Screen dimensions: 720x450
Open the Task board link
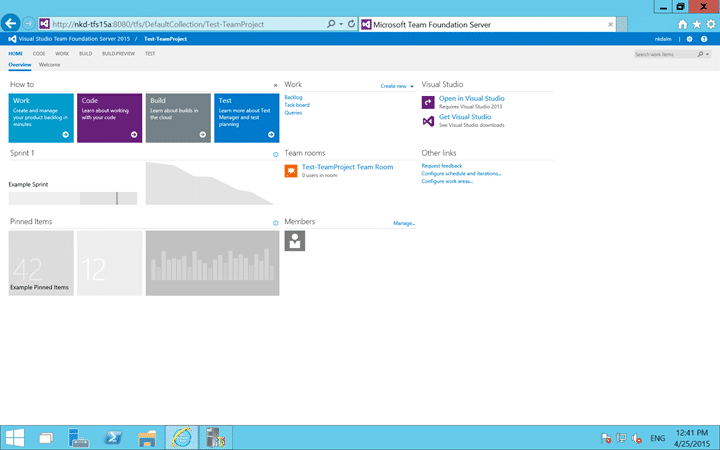pos(297,105)
